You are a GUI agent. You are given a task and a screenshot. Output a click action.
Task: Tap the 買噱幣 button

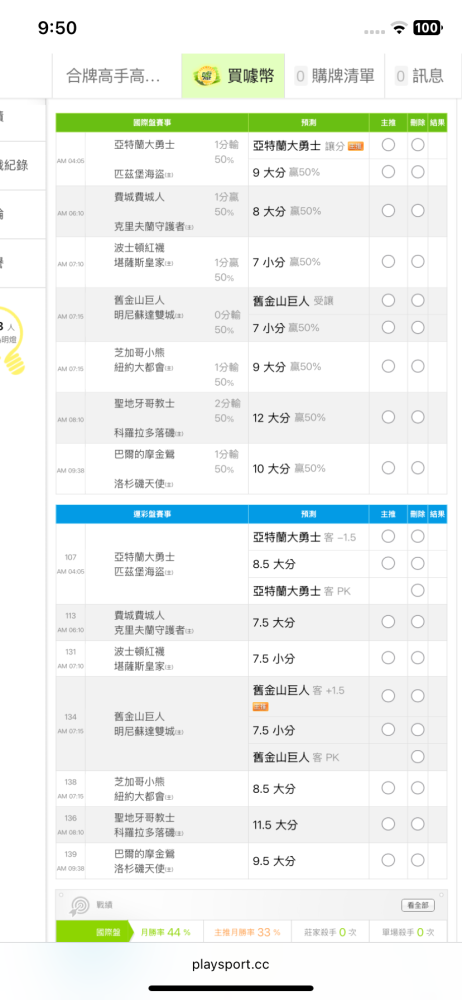233,76
